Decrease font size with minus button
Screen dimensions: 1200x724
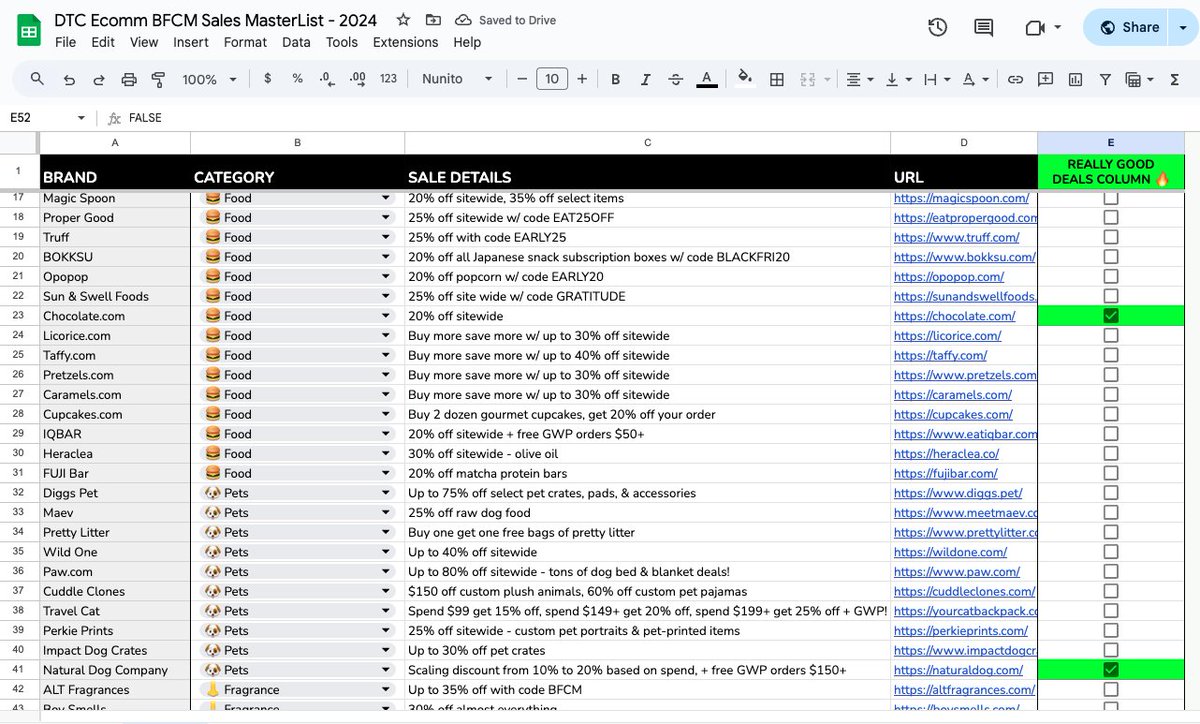(521, 79)
